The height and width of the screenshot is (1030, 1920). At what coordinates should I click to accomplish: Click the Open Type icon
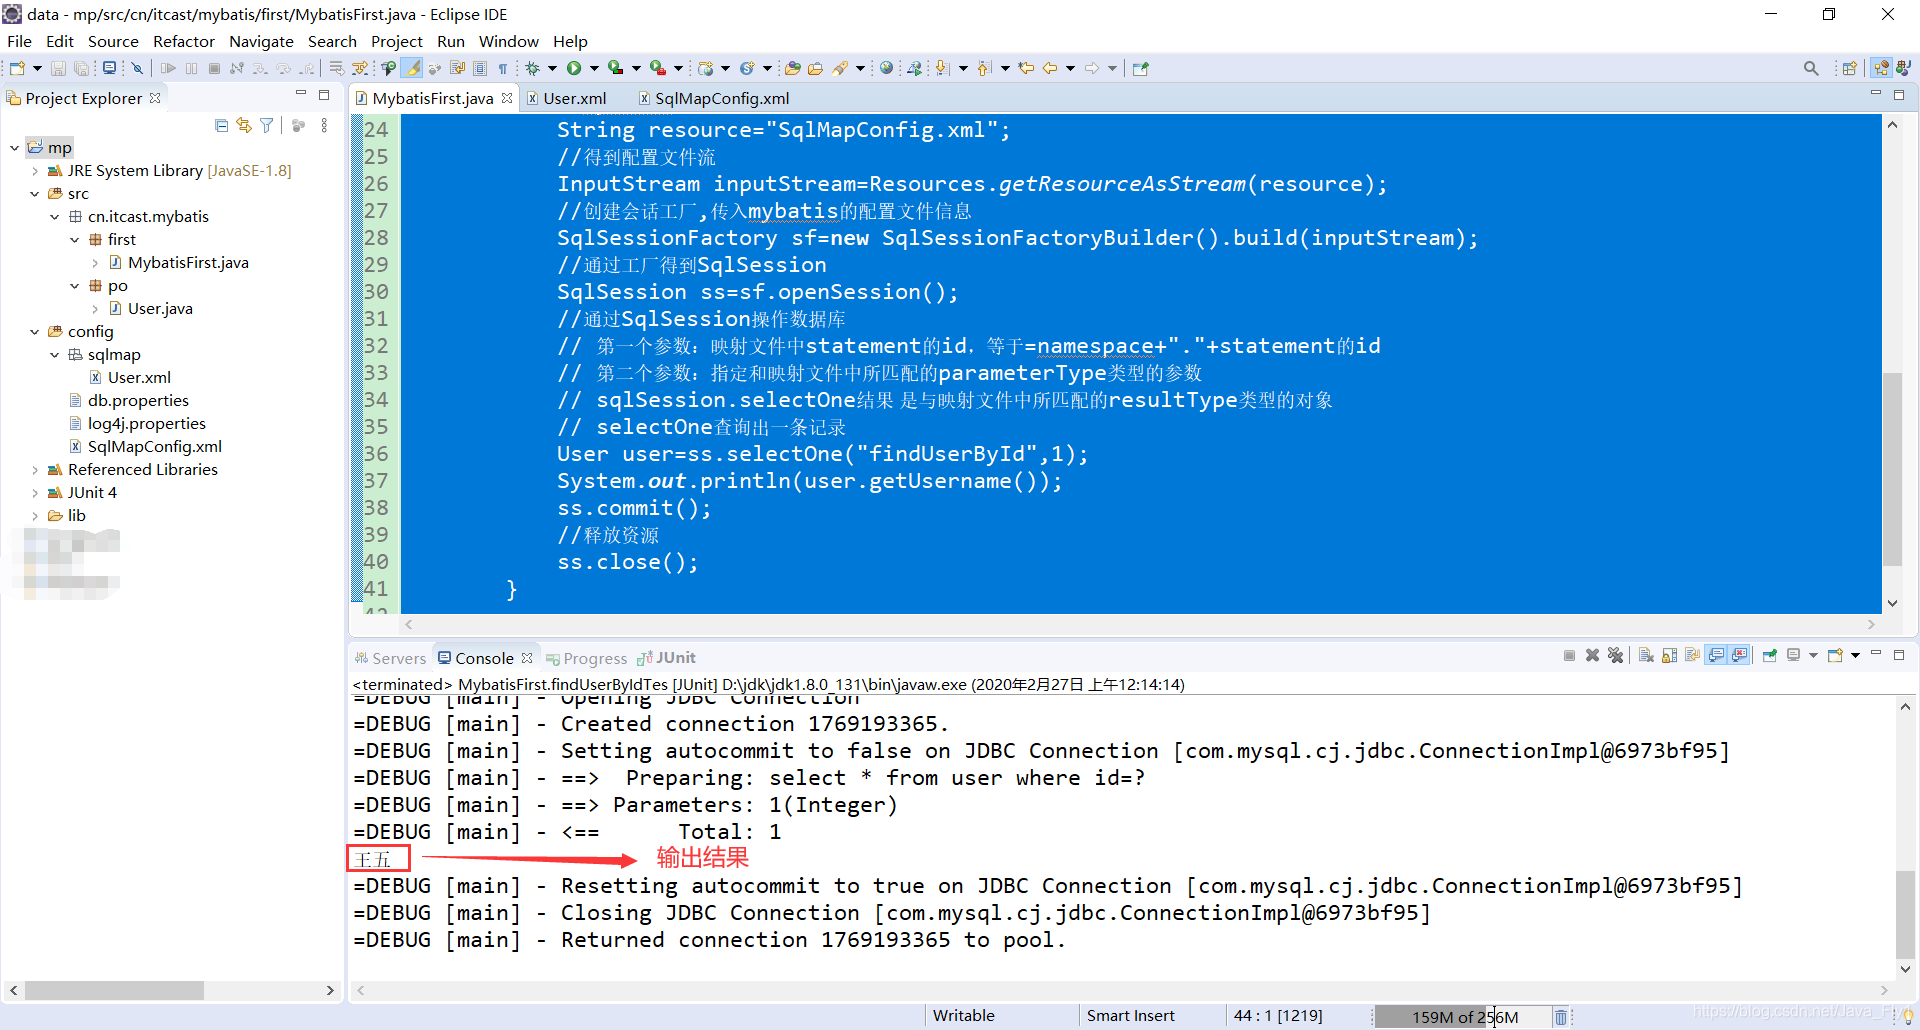[793, 68]
